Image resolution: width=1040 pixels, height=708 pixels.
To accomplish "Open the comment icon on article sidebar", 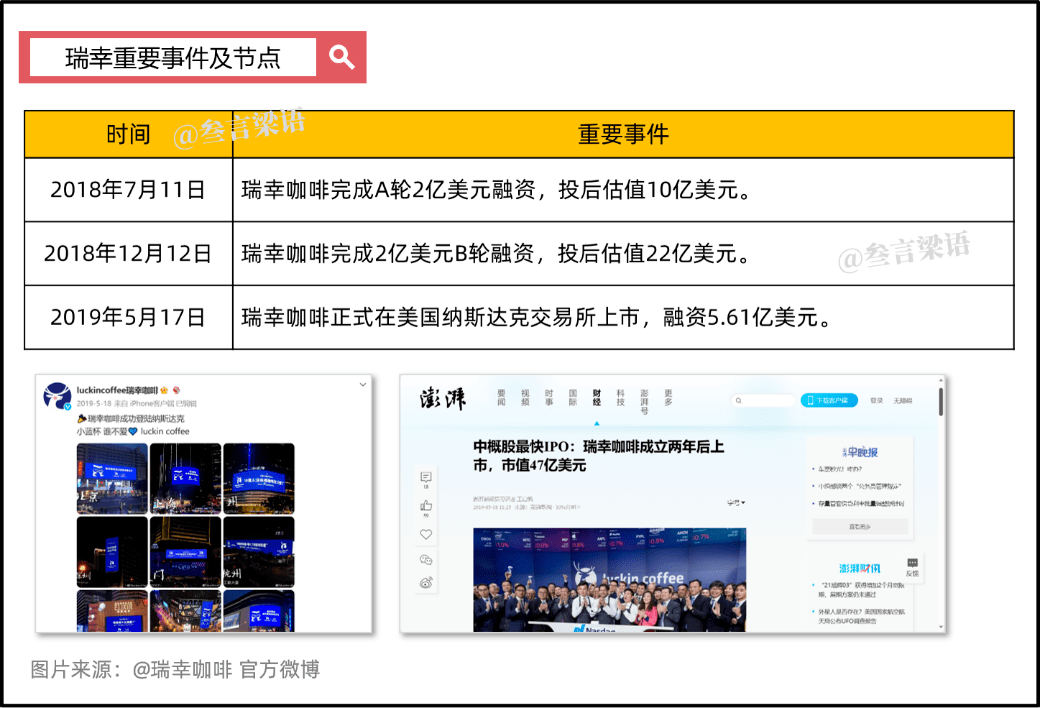I will pos(426,478).
